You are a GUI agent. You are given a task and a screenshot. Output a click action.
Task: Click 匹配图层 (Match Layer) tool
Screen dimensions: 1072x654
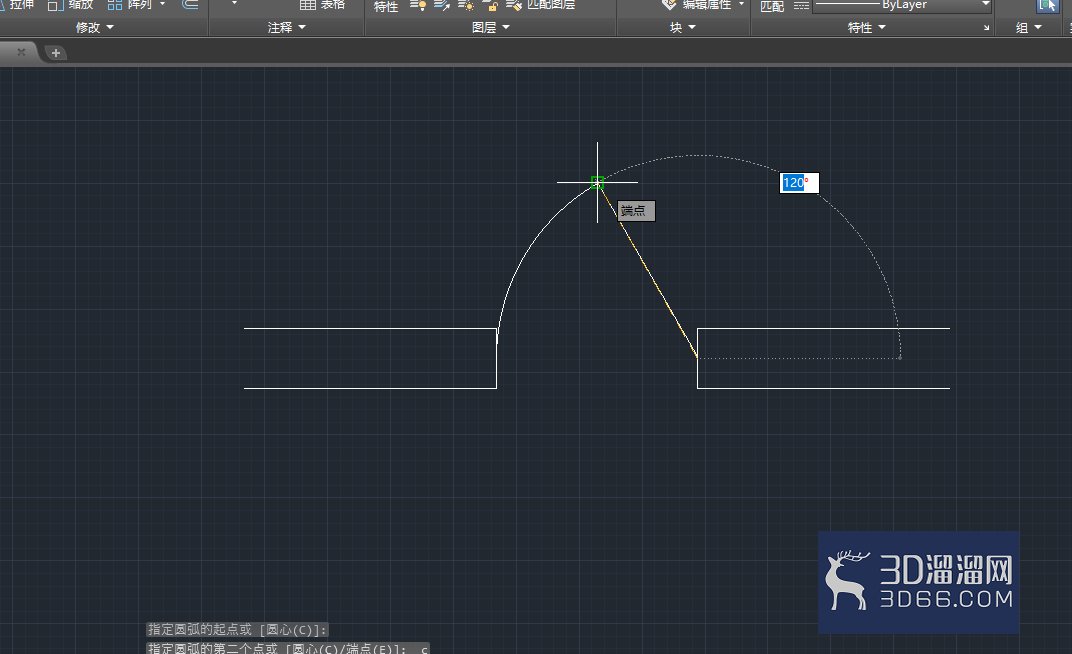[541, 5]
